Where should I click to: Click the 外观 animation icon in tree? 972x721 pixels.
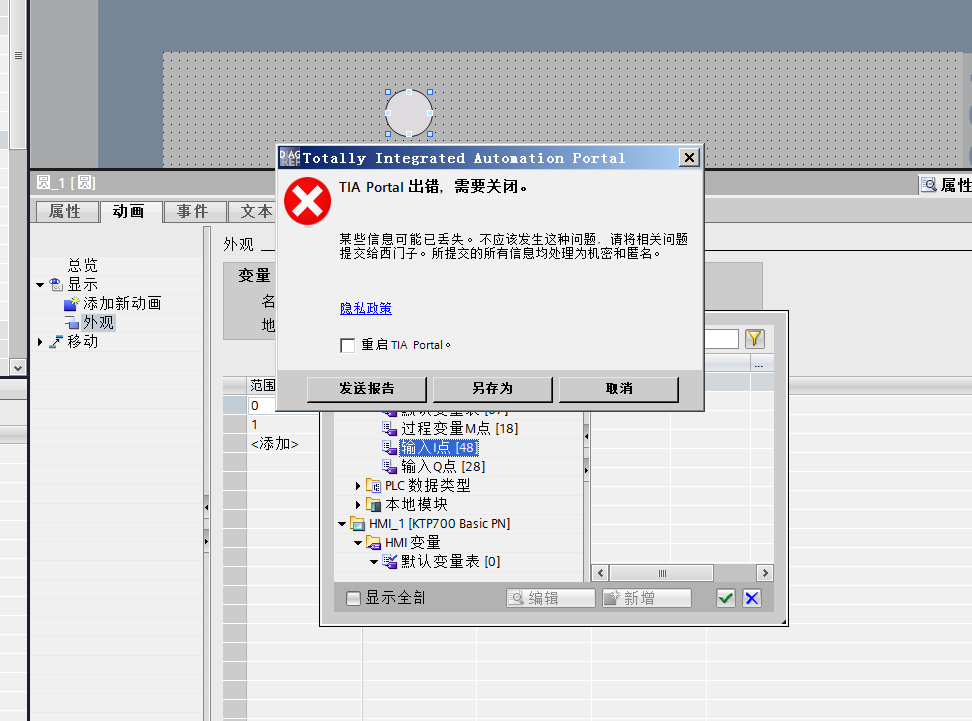(x=72, y=323)
